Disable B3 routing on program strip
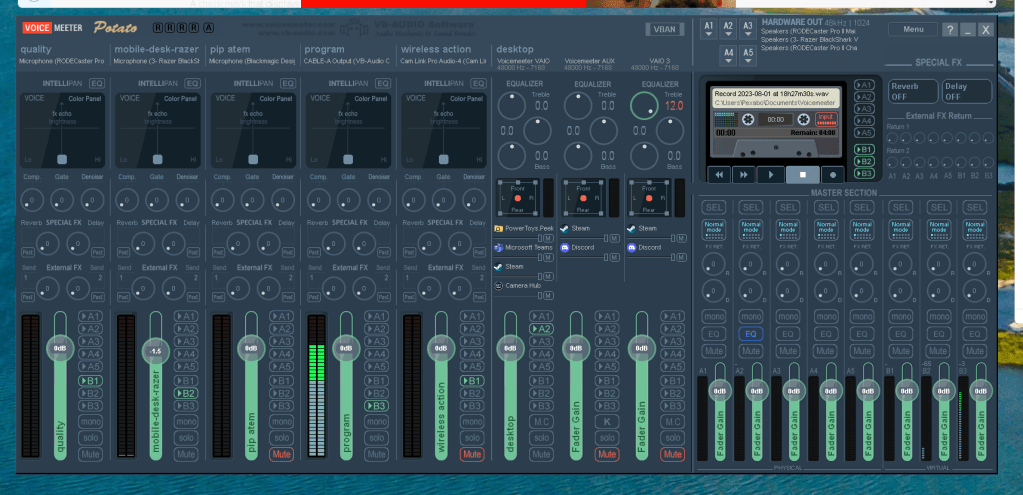 (x=376, y=406)
